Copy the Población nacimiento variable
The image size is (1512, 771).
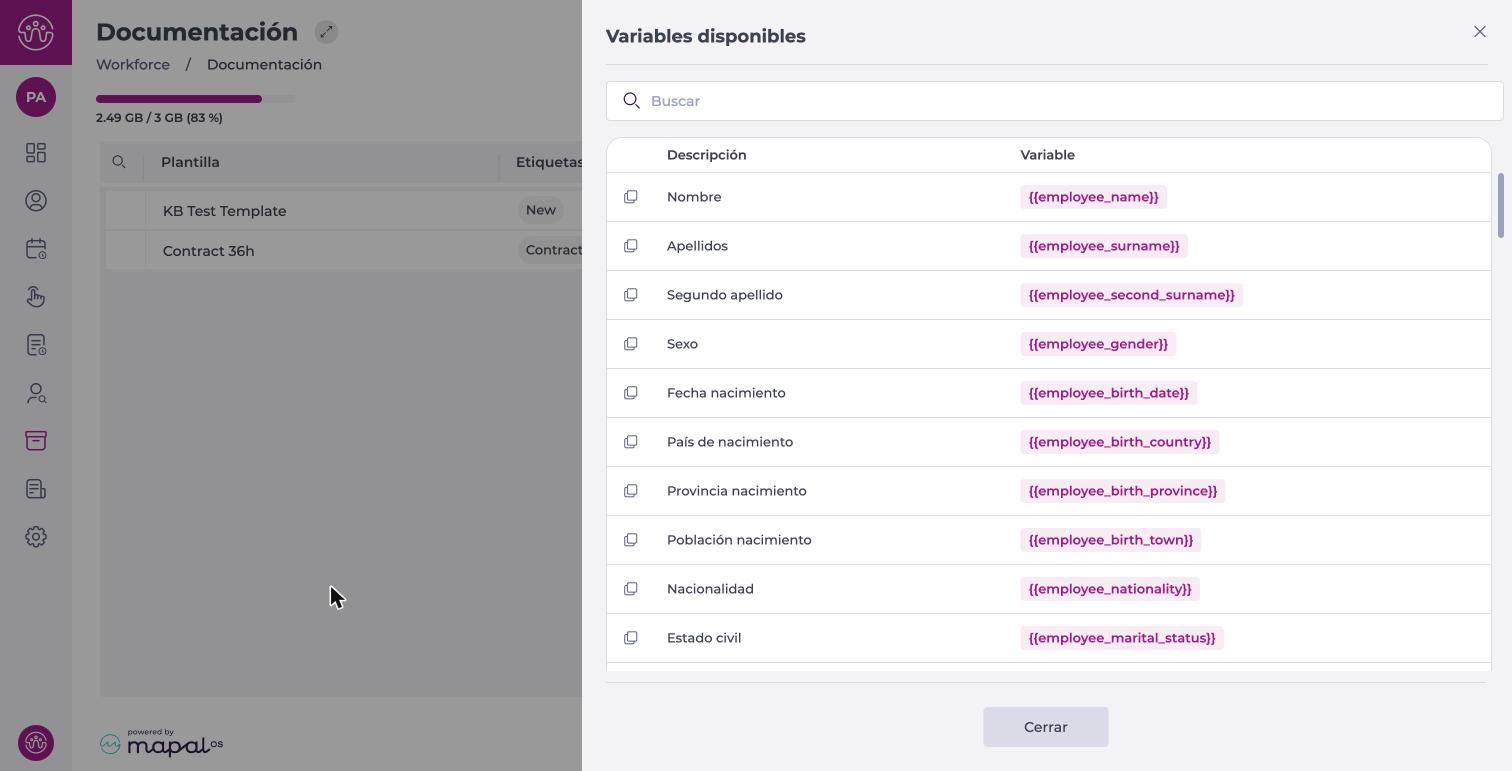pyautogui.click(x=631, y=540)
